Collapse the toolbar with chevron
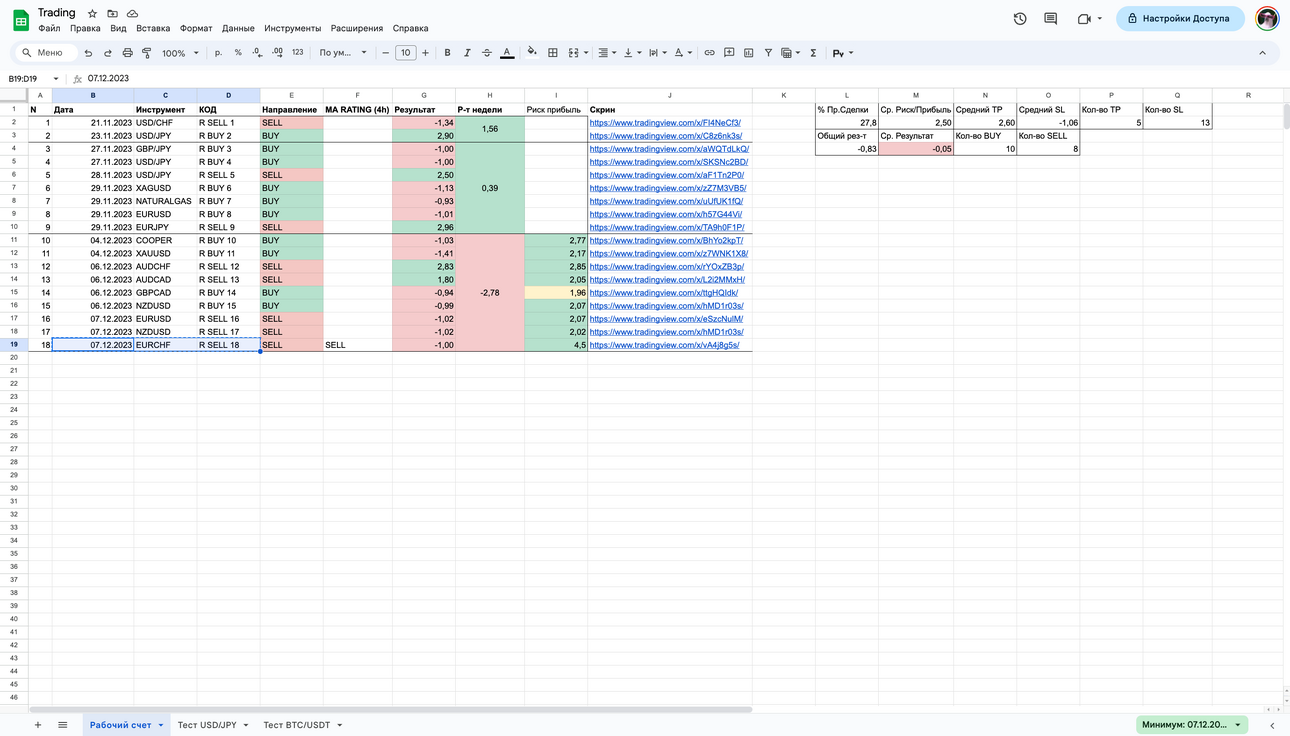The height and width of the screenshot is (736, 1290). tap(1262, 53)
